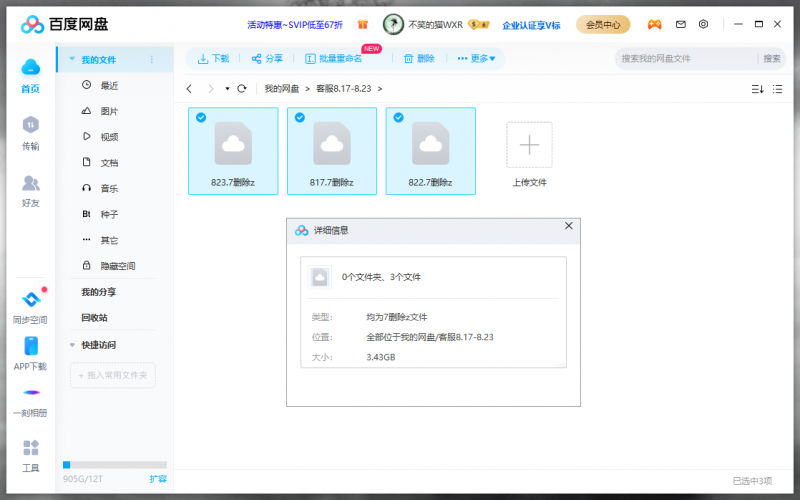Click the 同步空间 sync space icon
This screenshot has height=500, width=800.
[x=30, y=300]
